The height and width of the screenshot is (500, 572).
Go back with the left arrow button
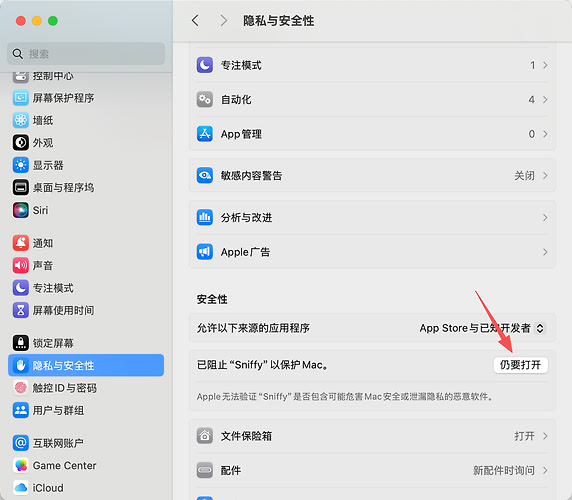coord(196,20)
